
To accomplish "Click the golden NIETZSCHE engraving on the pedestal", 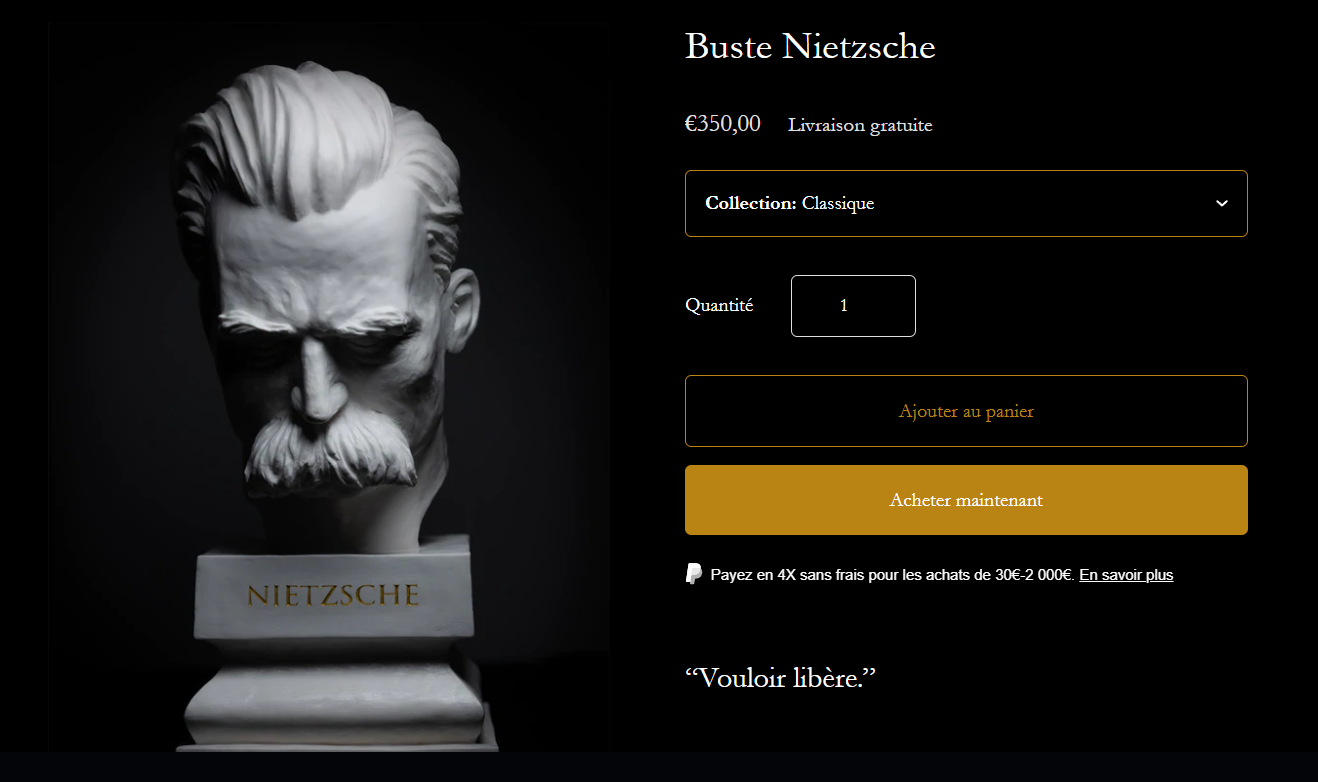I will pyautogui.click(x=333, y=595).
